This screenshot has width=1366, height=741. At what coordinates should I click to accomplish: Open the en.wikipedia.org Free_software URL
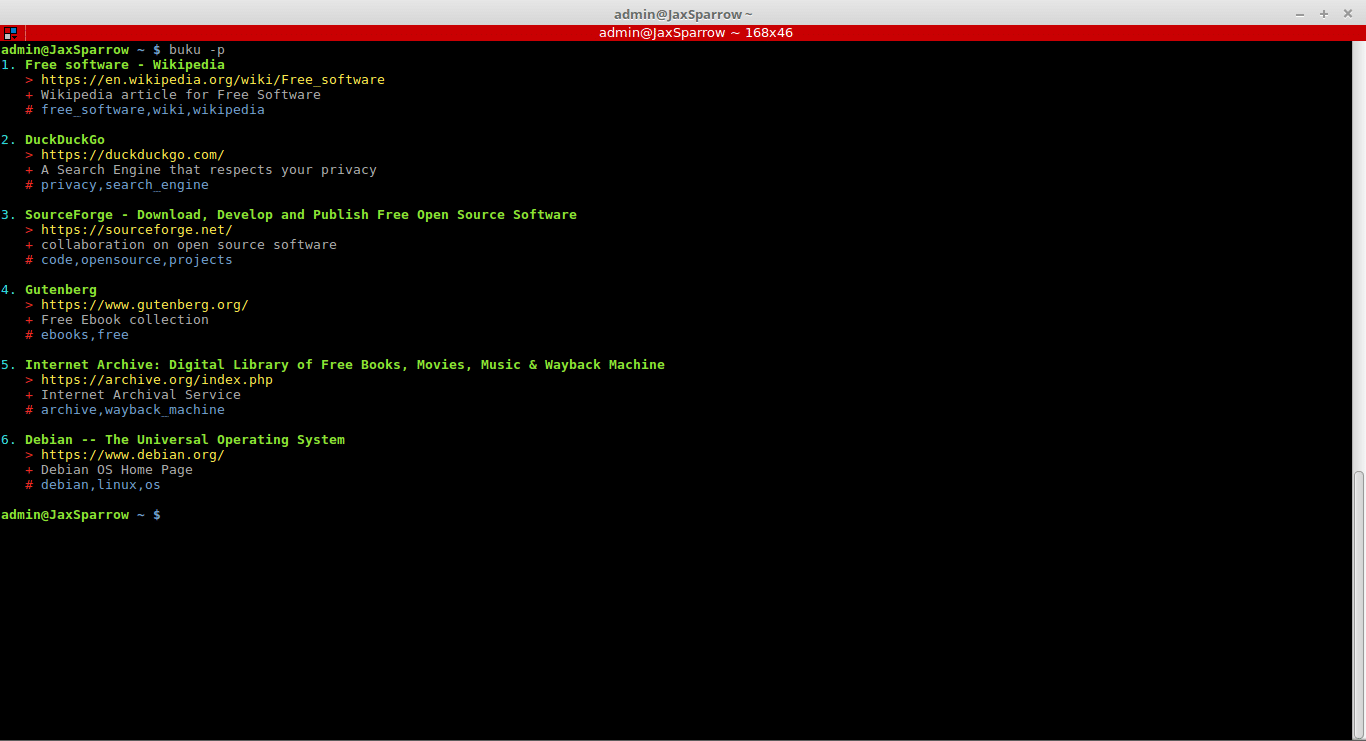pos(213,80)
